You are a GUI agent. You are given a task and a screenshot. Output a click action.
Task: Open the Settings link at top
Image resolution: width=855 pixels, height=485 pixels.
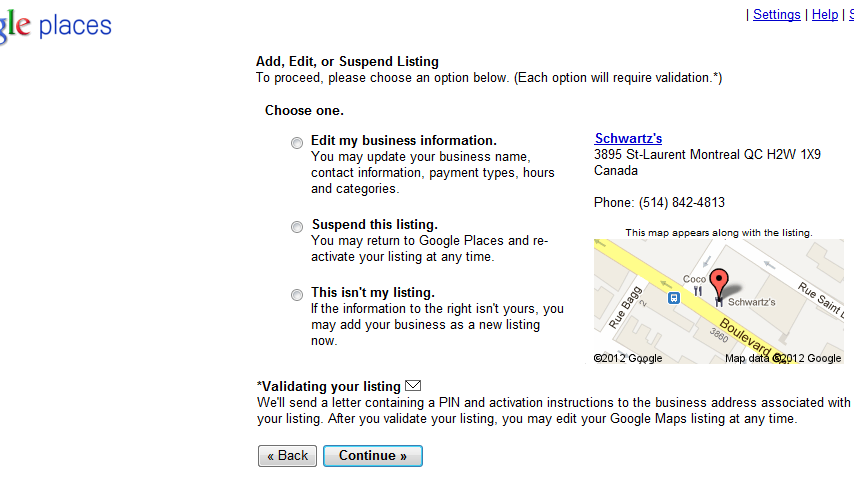[777, 15]
